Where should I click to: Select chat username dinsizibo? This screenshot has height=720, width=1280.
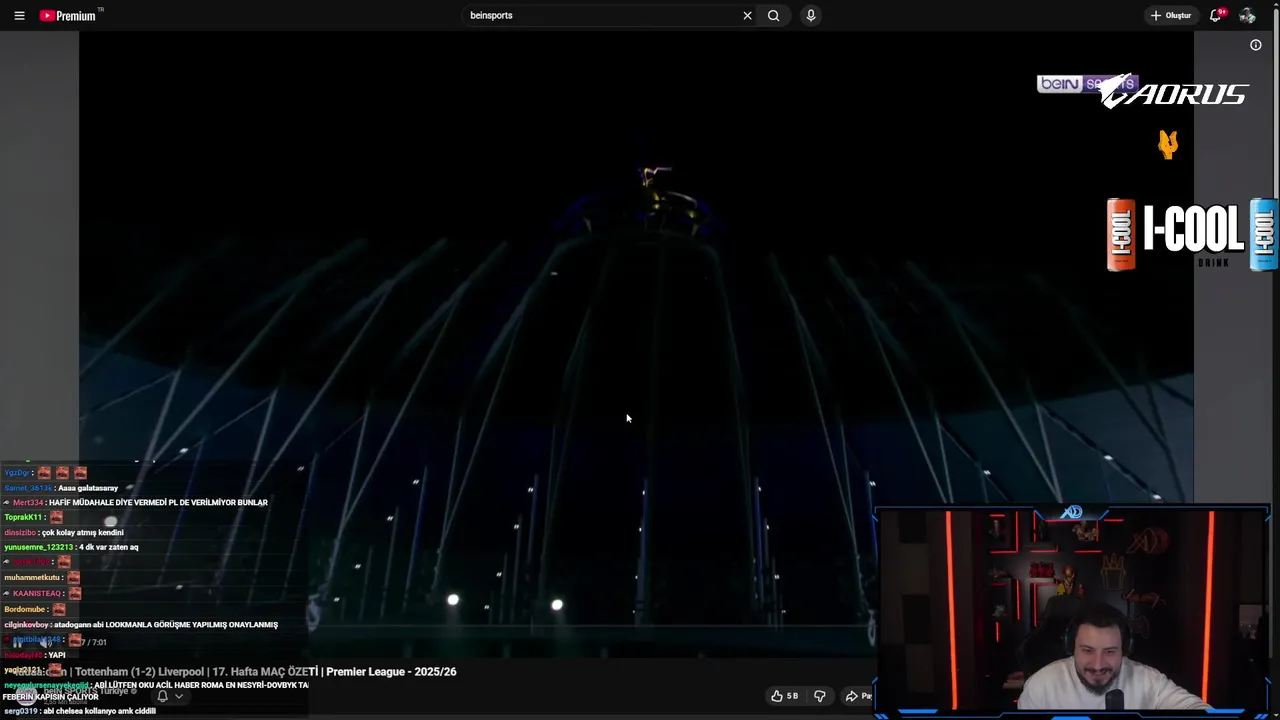[20, 533]
